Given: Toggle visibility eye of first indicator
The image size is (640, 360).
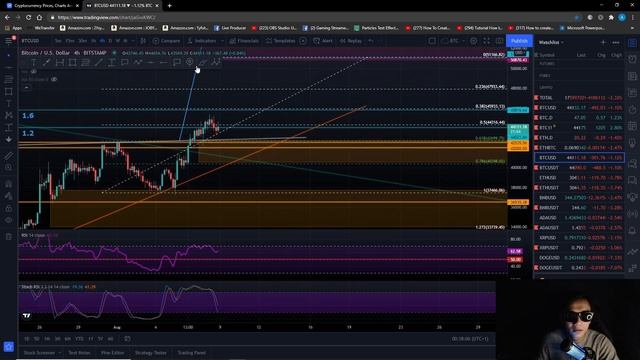Looking at the screenshot, I should pyautogui.click(x=34, y=71).
